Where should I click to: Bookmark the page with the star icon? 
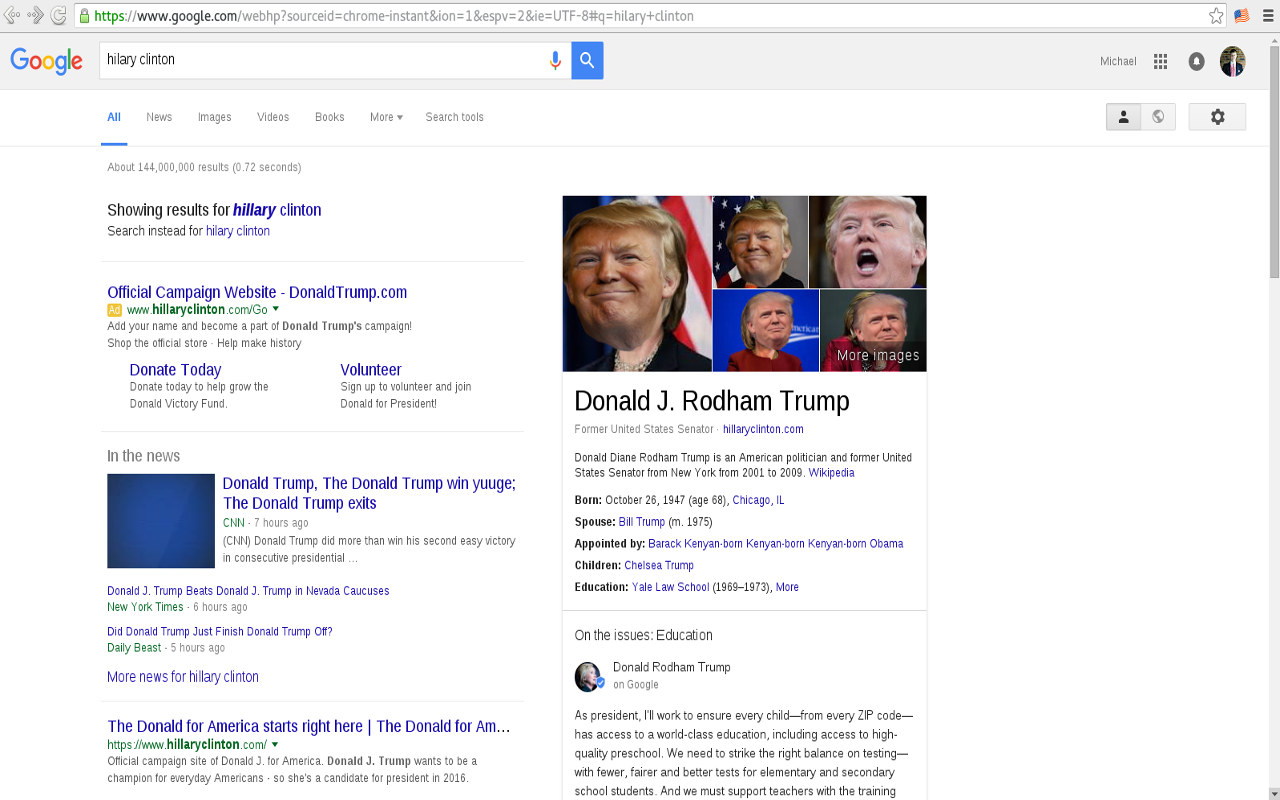click(x=1216, y=16)
